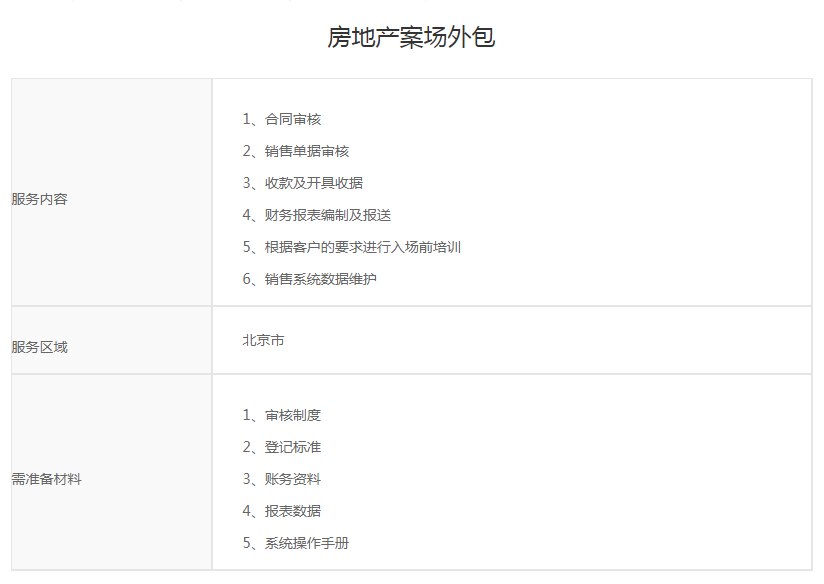Select material item 审核制度

(293, 415)
